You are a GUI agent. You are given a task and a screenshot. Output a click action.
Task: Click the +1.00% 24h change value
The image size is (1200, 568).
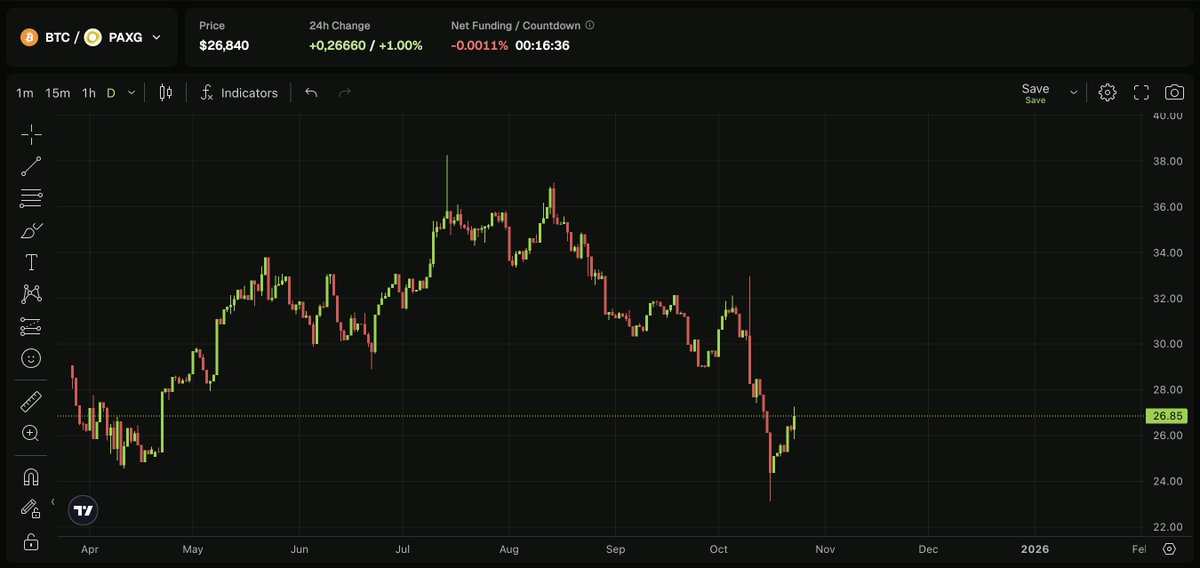point(399,45)
